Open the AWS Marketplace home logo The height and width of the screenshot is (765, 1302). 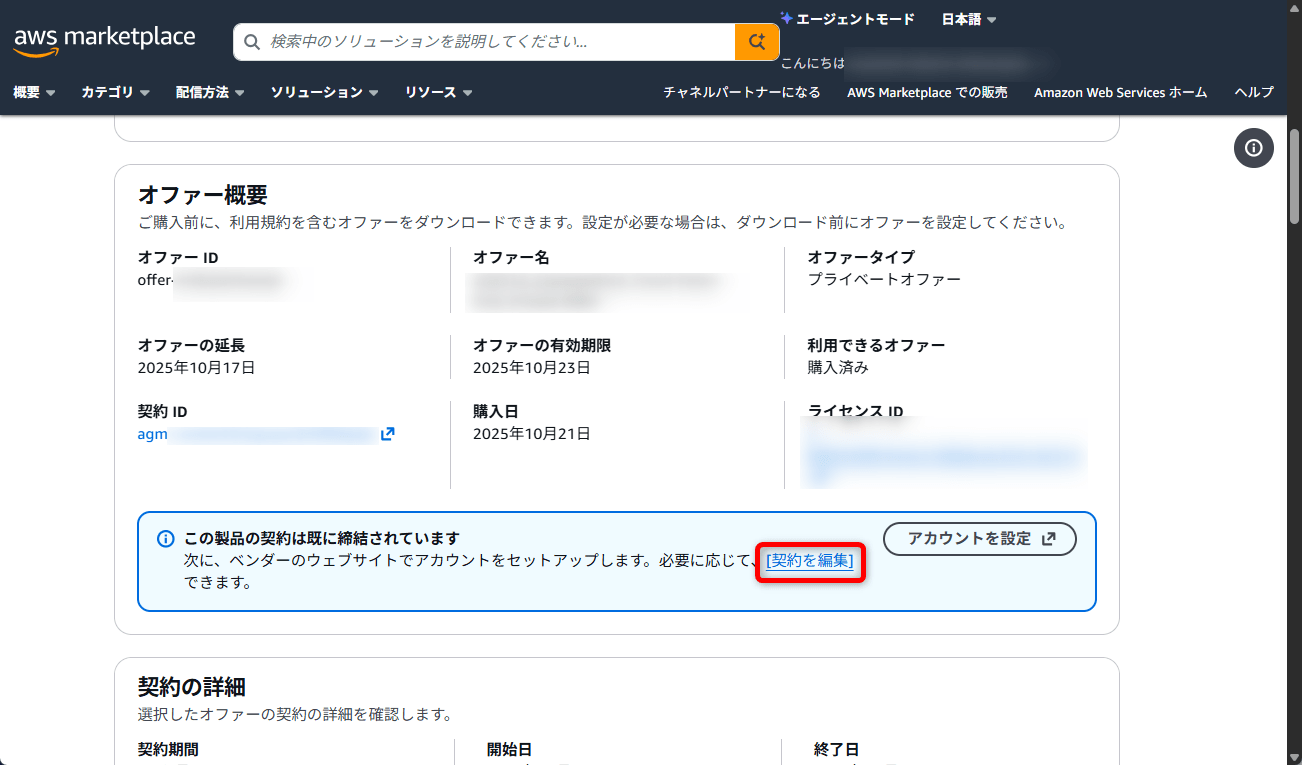click(x=105, y=40)
